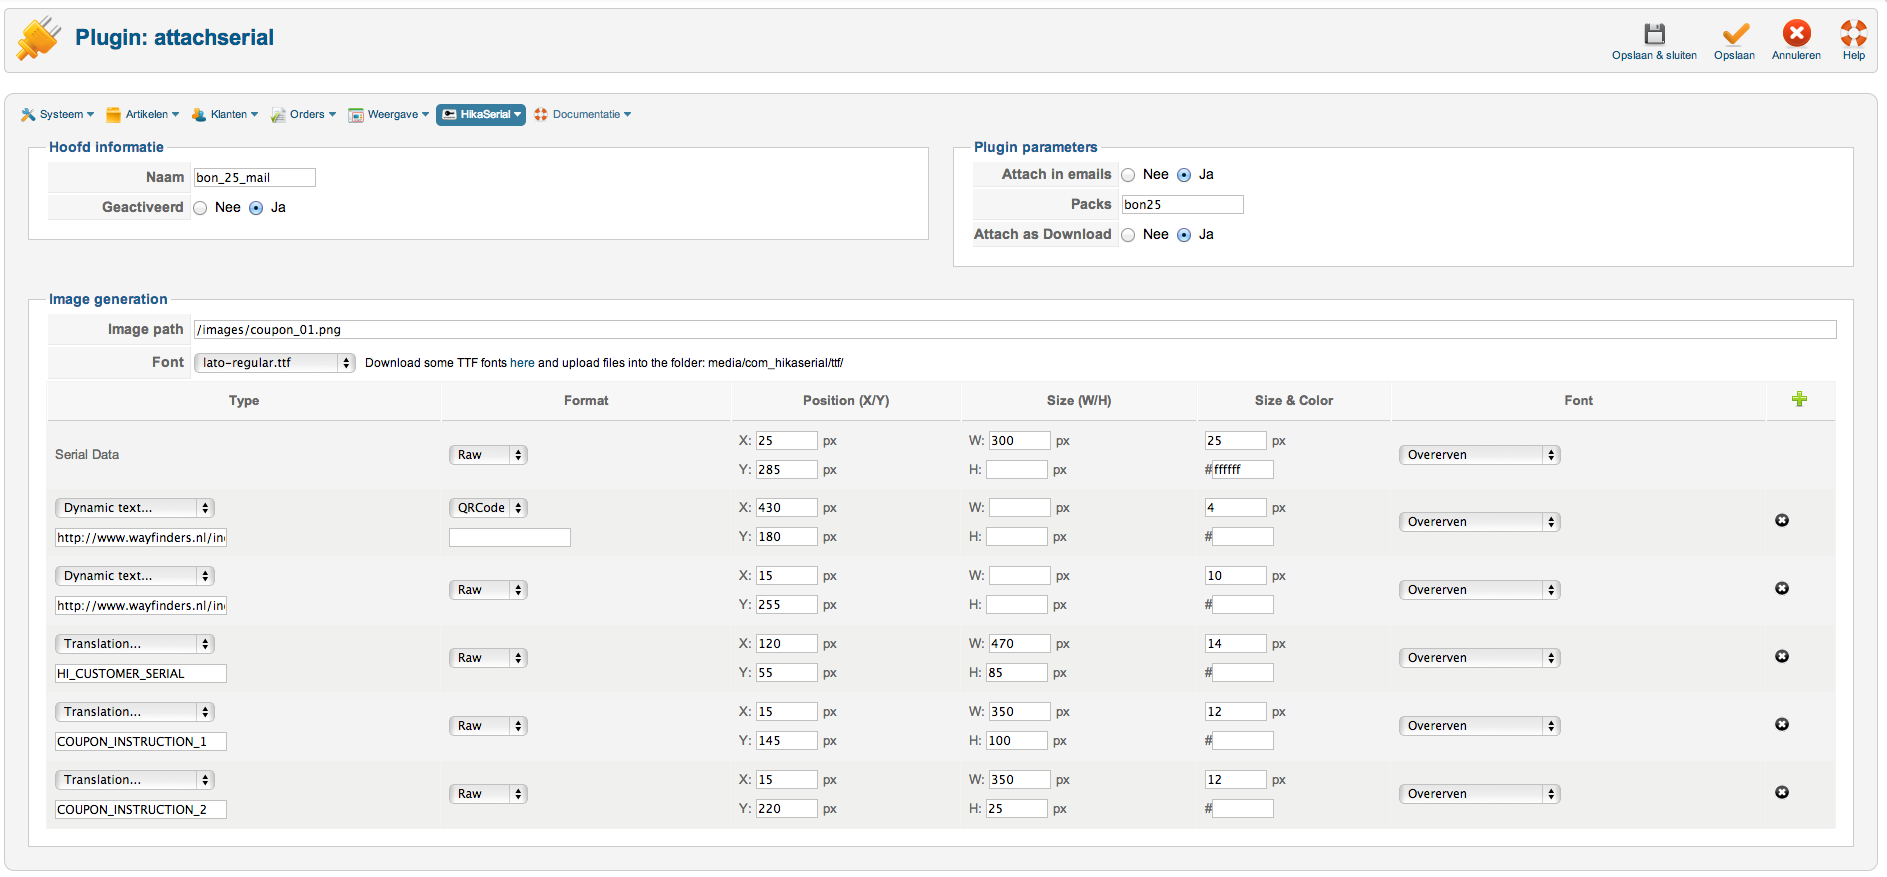Open the Documentatie menu

[583, 115]
